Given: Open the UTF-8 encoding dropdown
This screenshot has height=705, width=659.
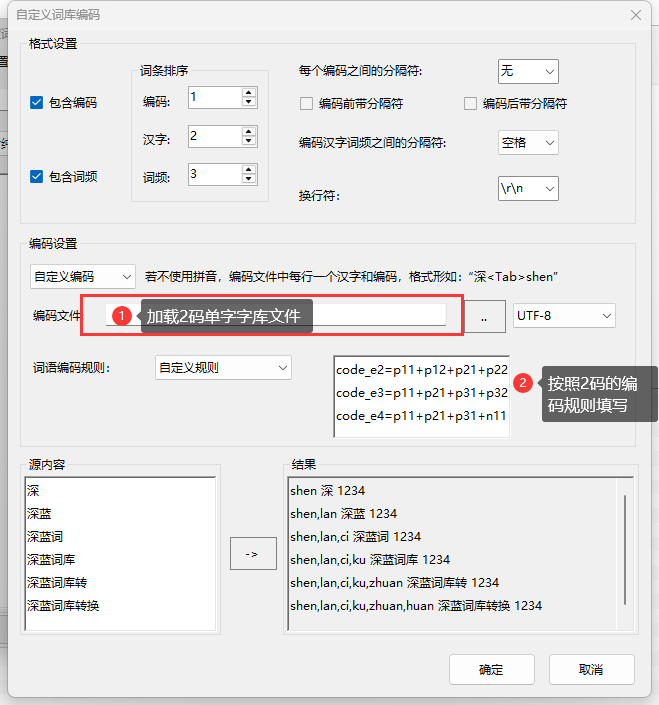Looking at the screenshot, I should [x=564, y=316].
